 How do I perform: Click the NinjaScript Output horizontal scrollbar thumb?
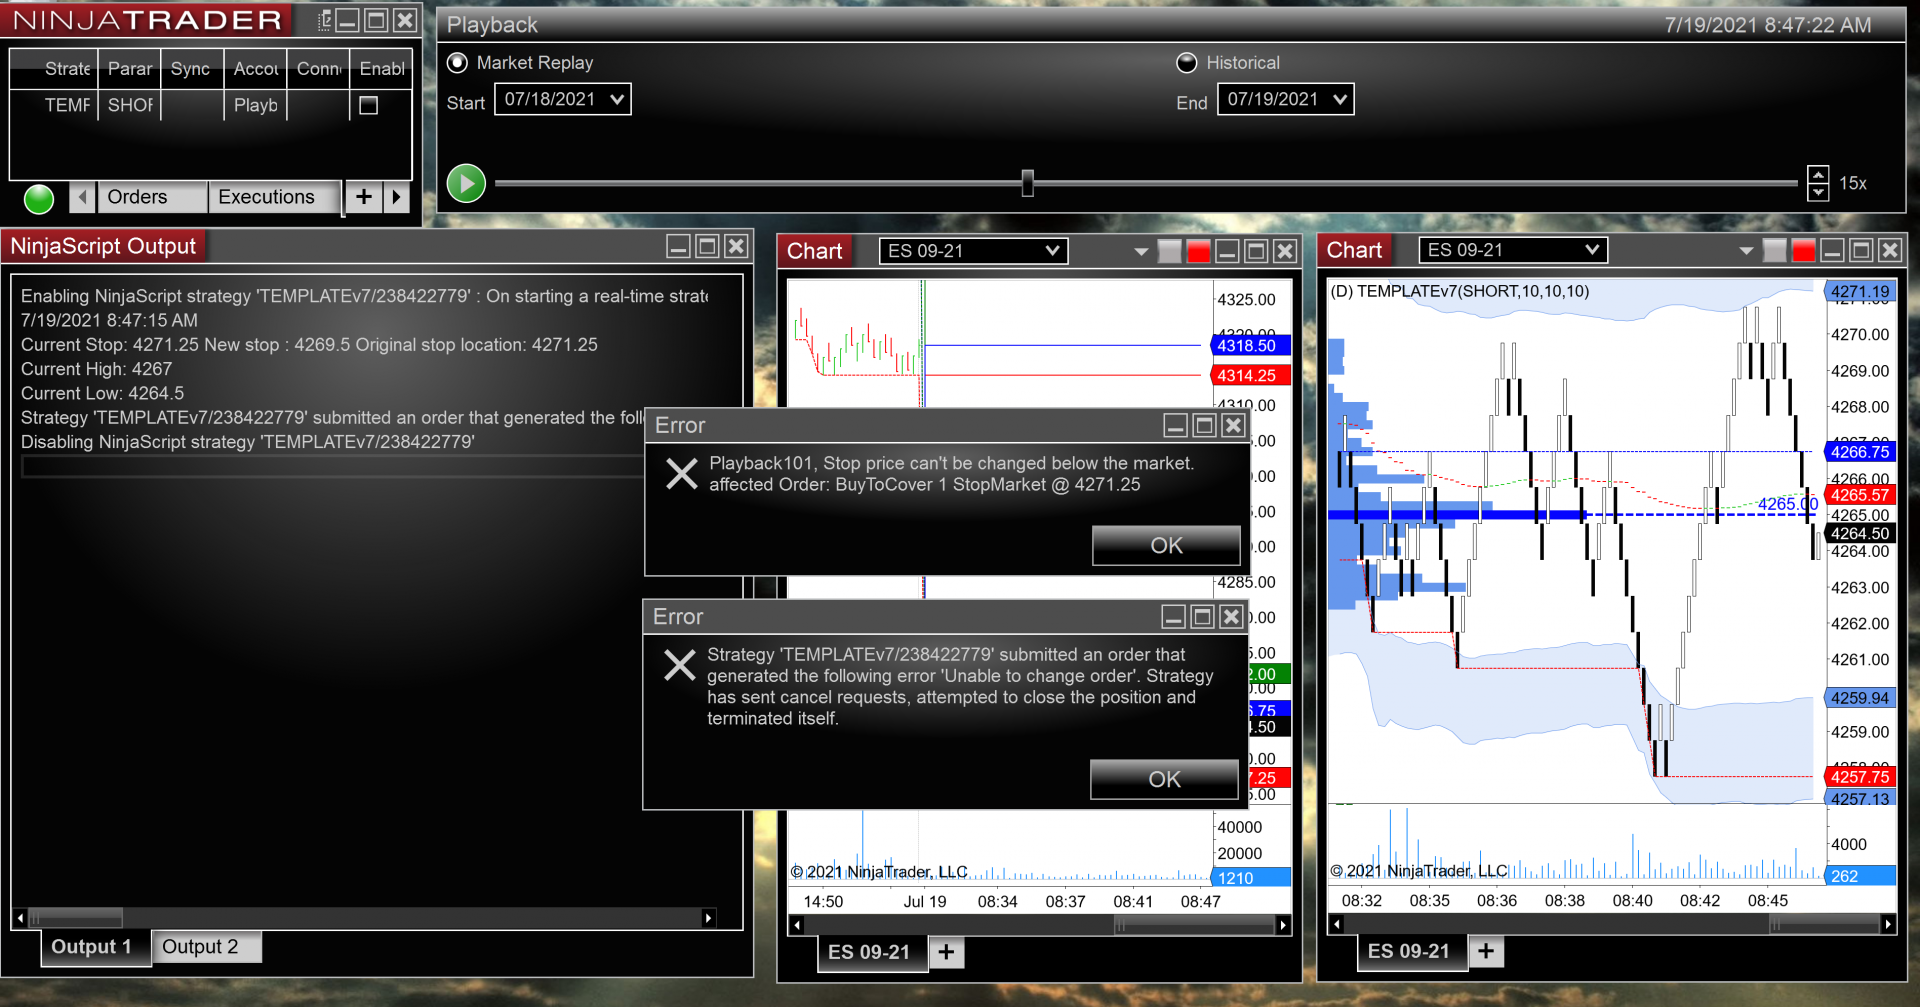pos(76,918)
